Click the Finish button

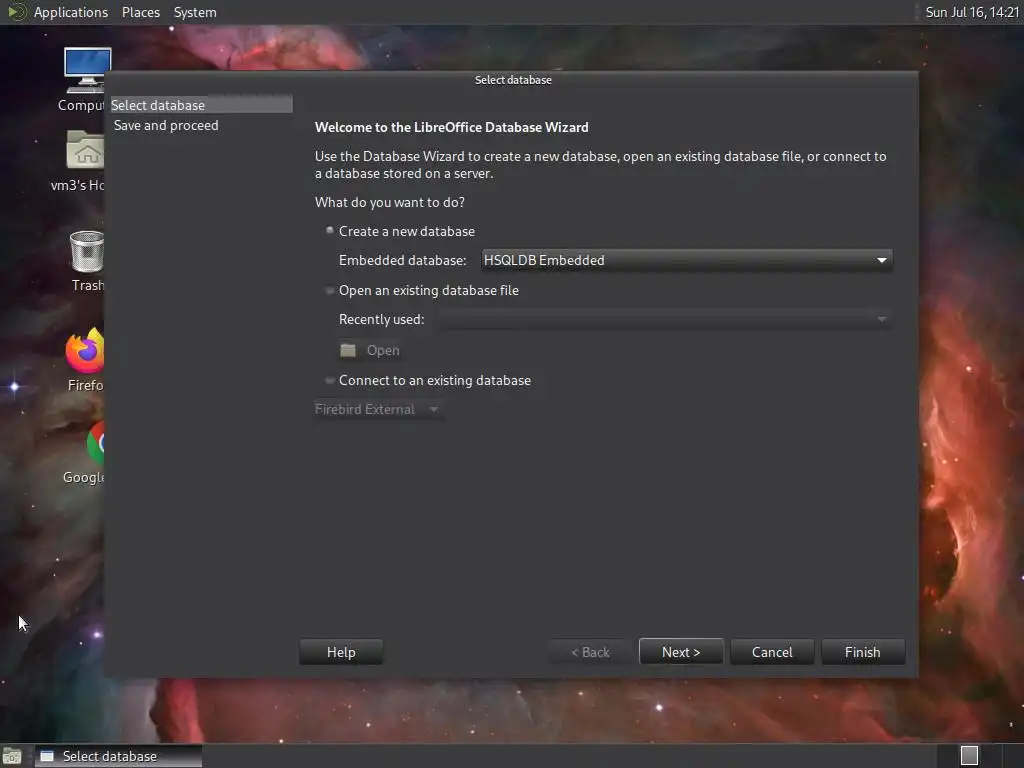point(862,652)
